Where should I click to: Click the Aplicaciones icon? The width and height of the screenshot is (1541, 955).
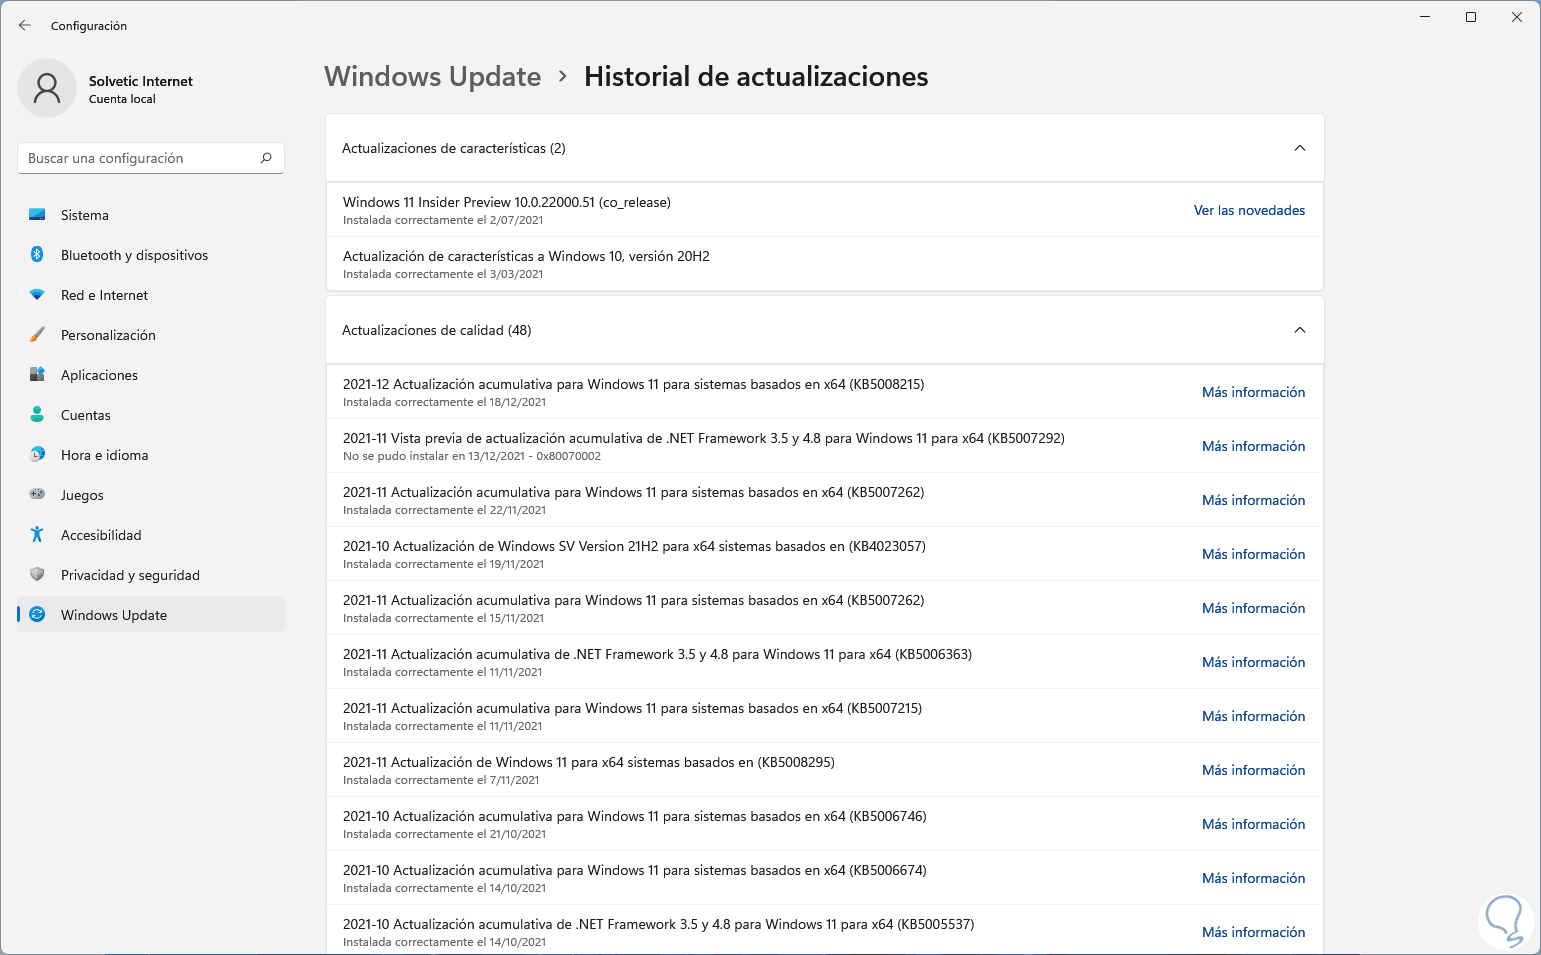pyautogui.click(x=37, y=375)
